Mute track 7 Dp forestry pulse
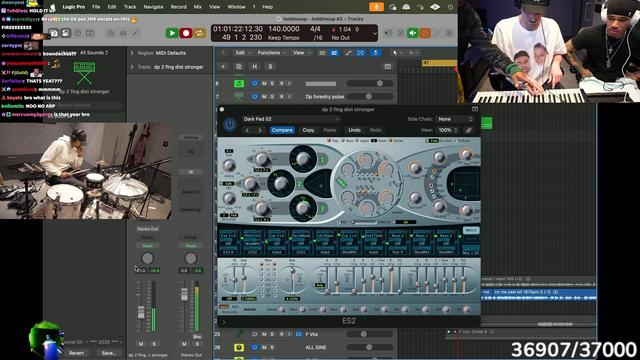Screen dimensions: 640x360 tap(264, 97)
